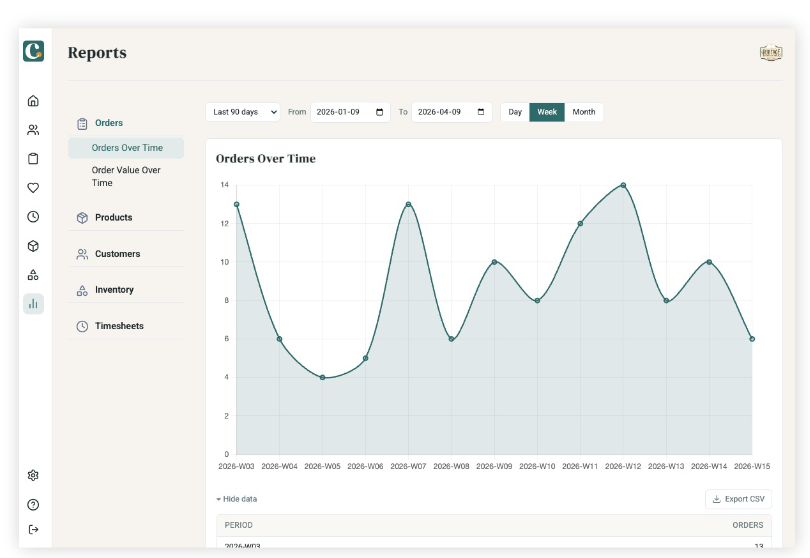The width and height of the screenshot is (810, 558).
Task: Click the From date input field
Action: click(350, 112)
